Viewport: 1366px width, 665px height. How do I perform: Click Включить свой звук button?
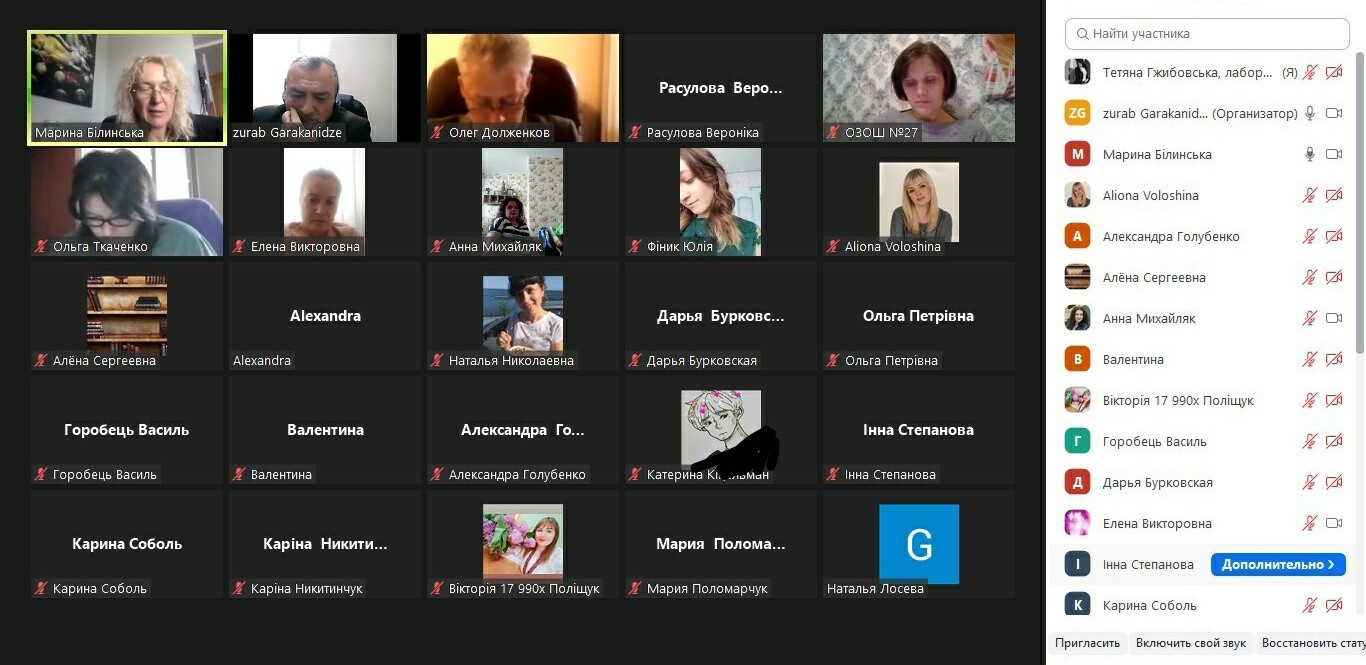(x=1190, y=643)
